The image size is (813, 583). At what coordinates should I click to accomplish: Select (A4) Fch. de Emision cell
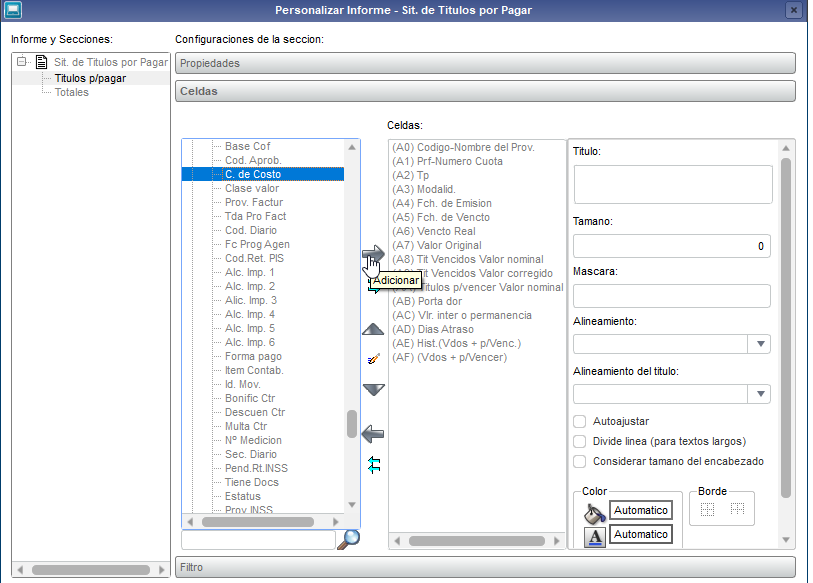pos(442,203)
